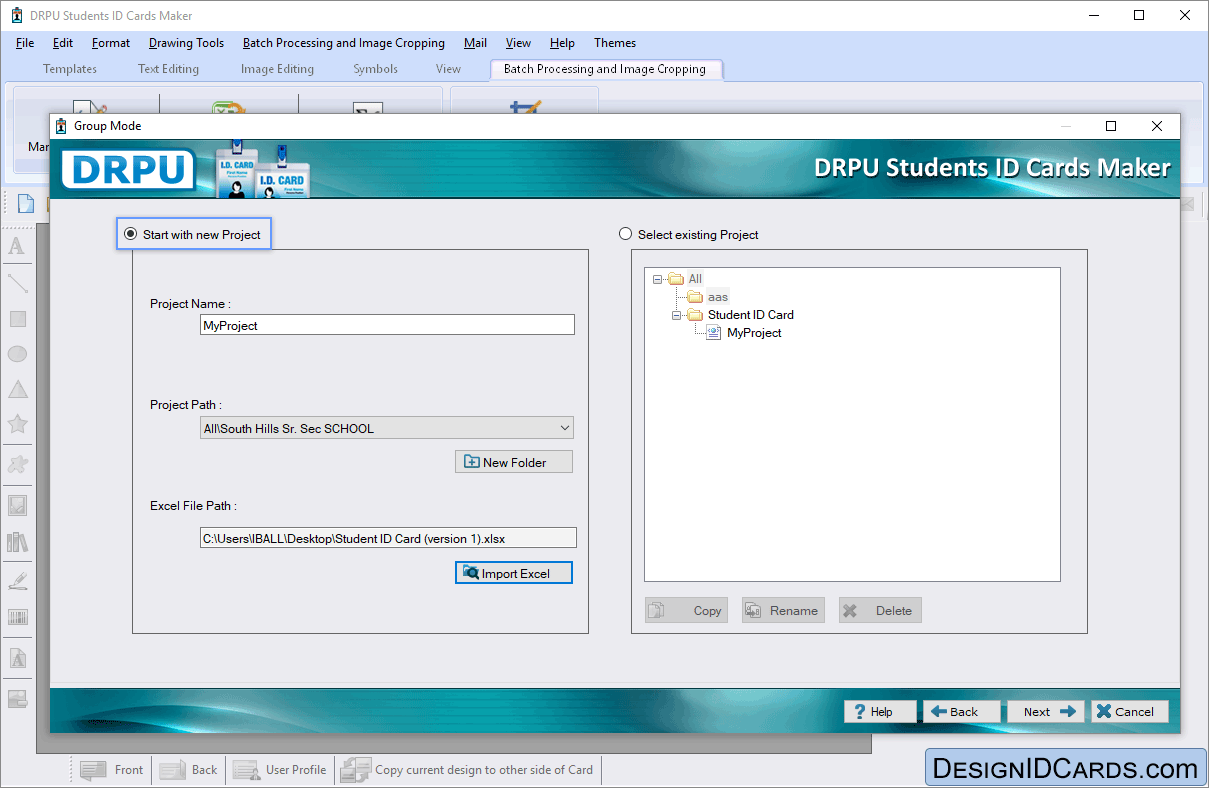Click the Import Excel button
The image size is (1209, 788).
click(x=514, y=573)
